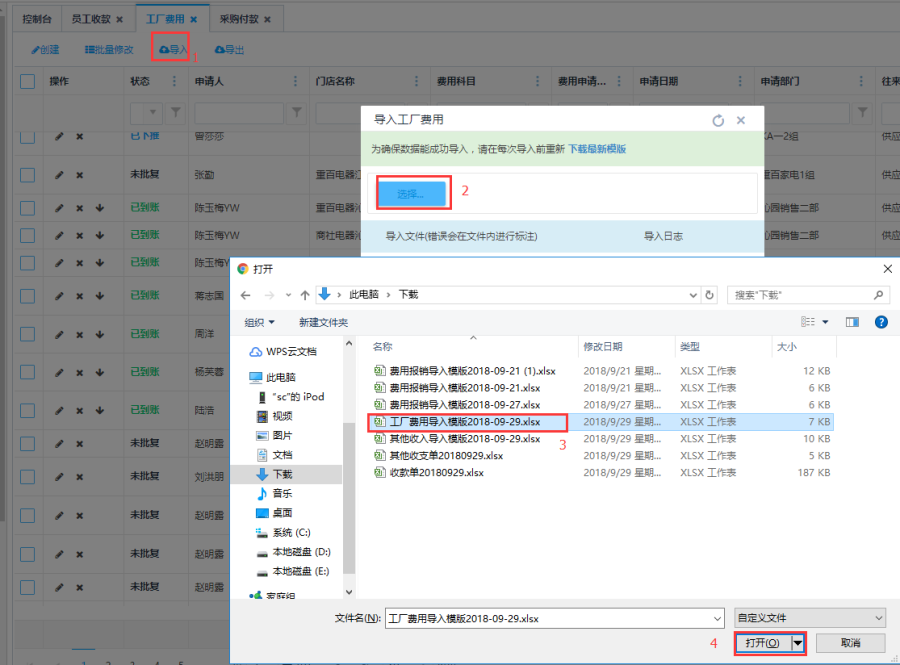Click the 导入 (Import) toolbar icon
900x665 pixels.
(172, 49)
